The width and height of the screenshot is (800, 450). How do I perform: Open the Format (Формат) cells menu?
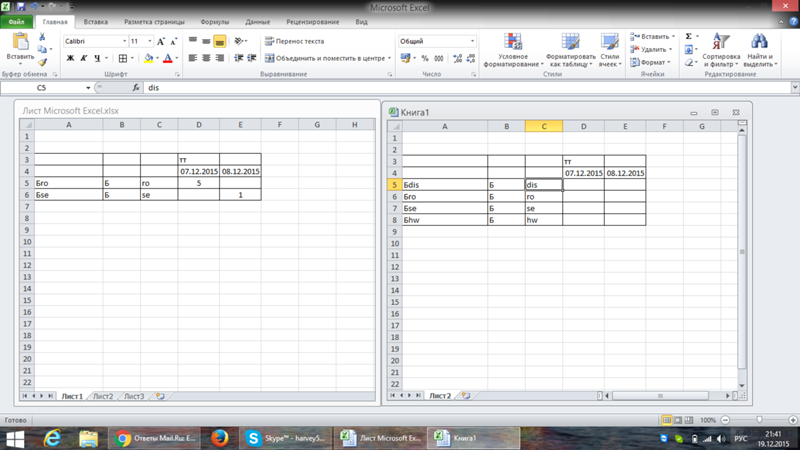coord(648,62)
